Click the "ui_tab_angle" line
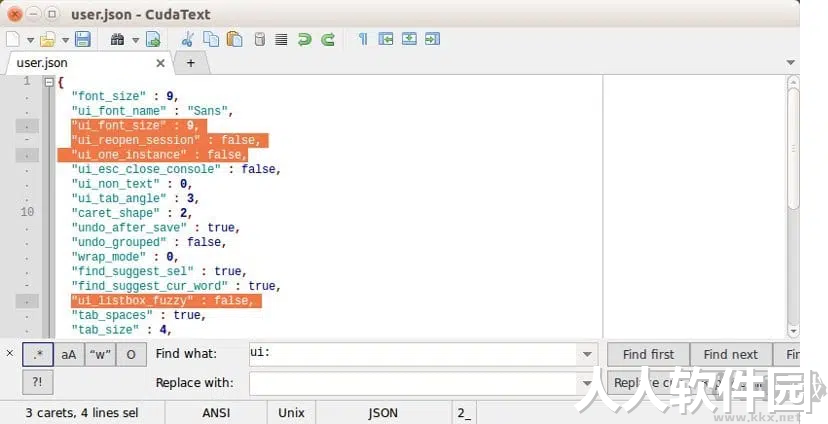Viewport: 828px width, 424px height. [x=135, y=199]
